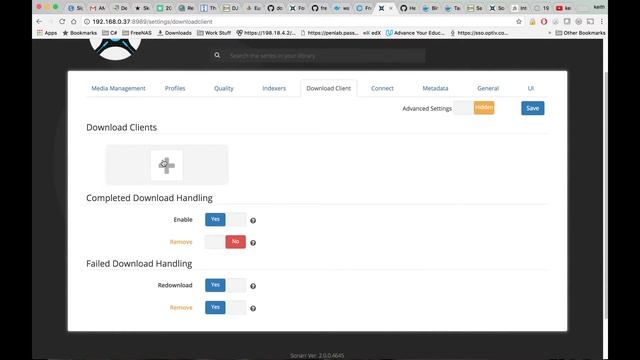Open the Sonarr logo home link
Viewport: 640px width, 360px height.
point(116,49)
